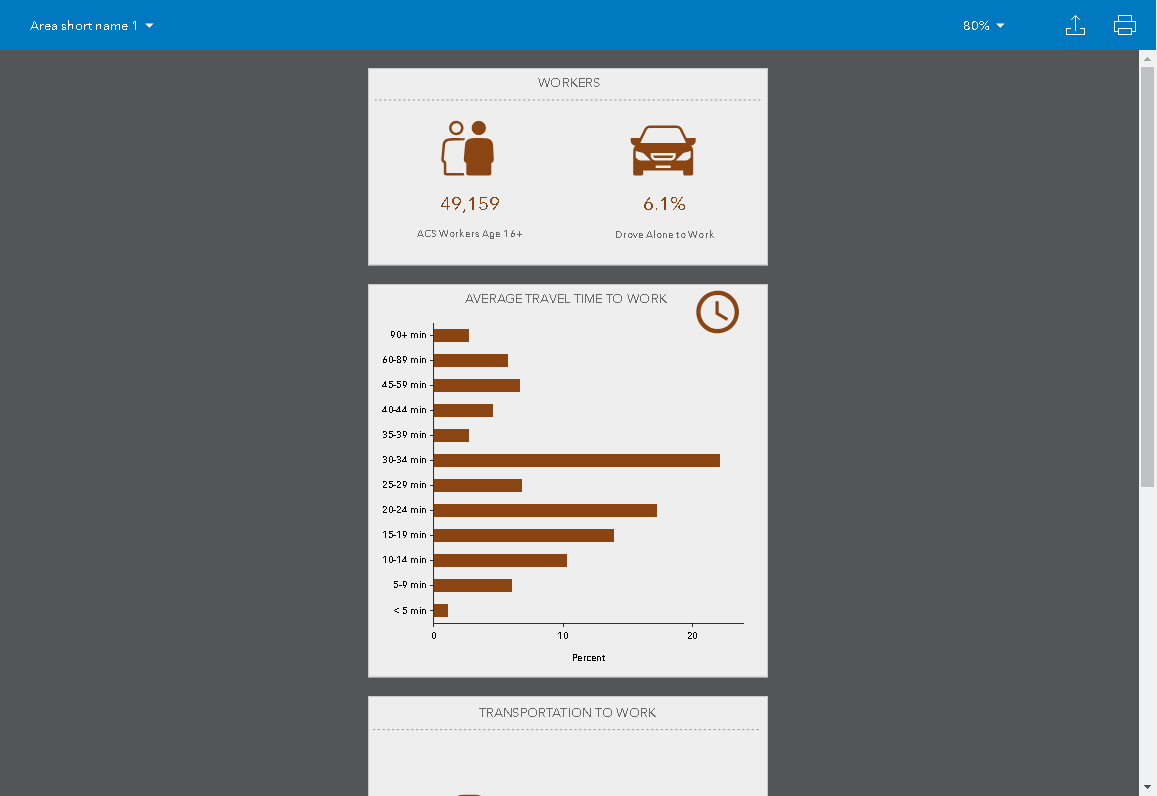Viewport: 1157px width, 796px height.
Task: Click the 6.1% drove alone value
Action: [664, 204]
